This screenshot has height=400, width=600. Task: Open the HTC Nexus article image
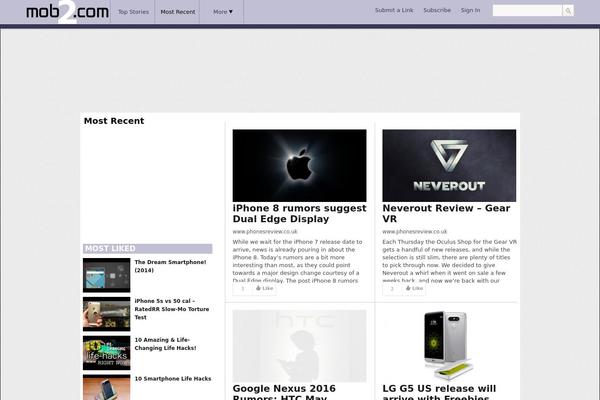(299, 346)
